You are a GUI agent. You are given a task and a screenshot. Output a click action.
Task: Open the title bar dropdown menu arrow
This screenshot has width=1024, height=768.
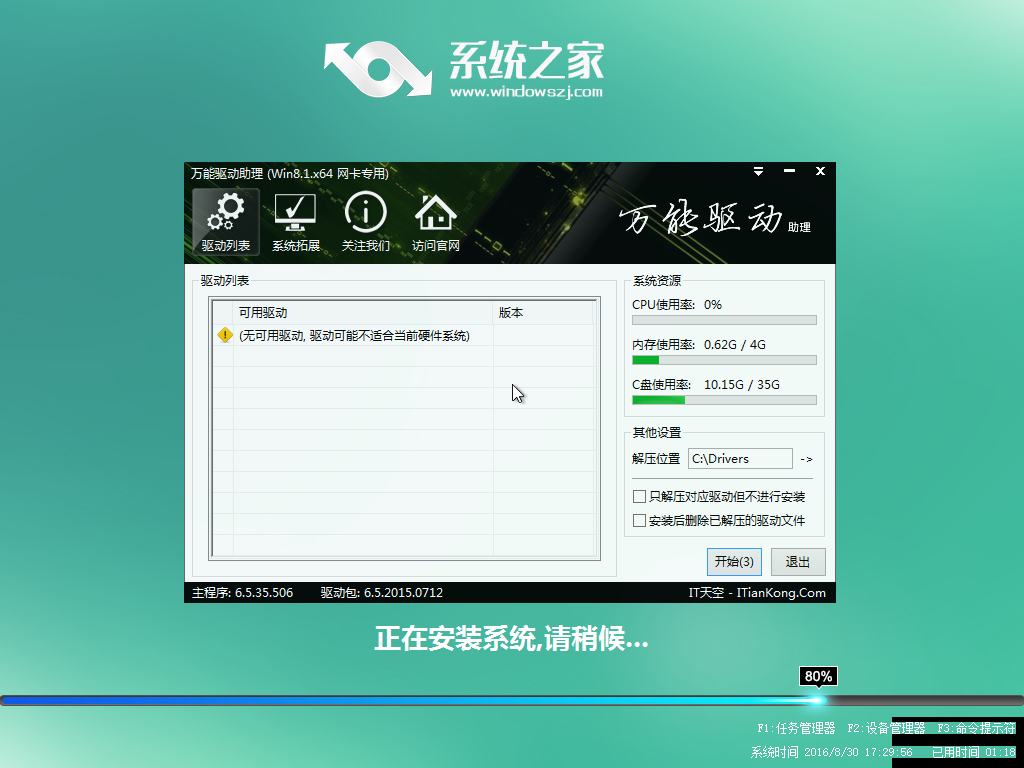(x=758, y=171)
